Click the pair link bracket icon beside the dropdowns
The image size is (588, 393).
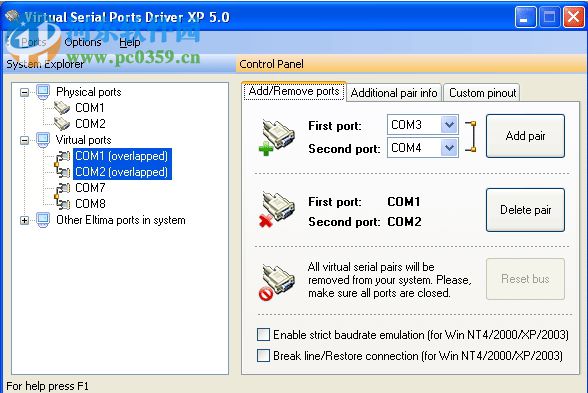point(471,136)
